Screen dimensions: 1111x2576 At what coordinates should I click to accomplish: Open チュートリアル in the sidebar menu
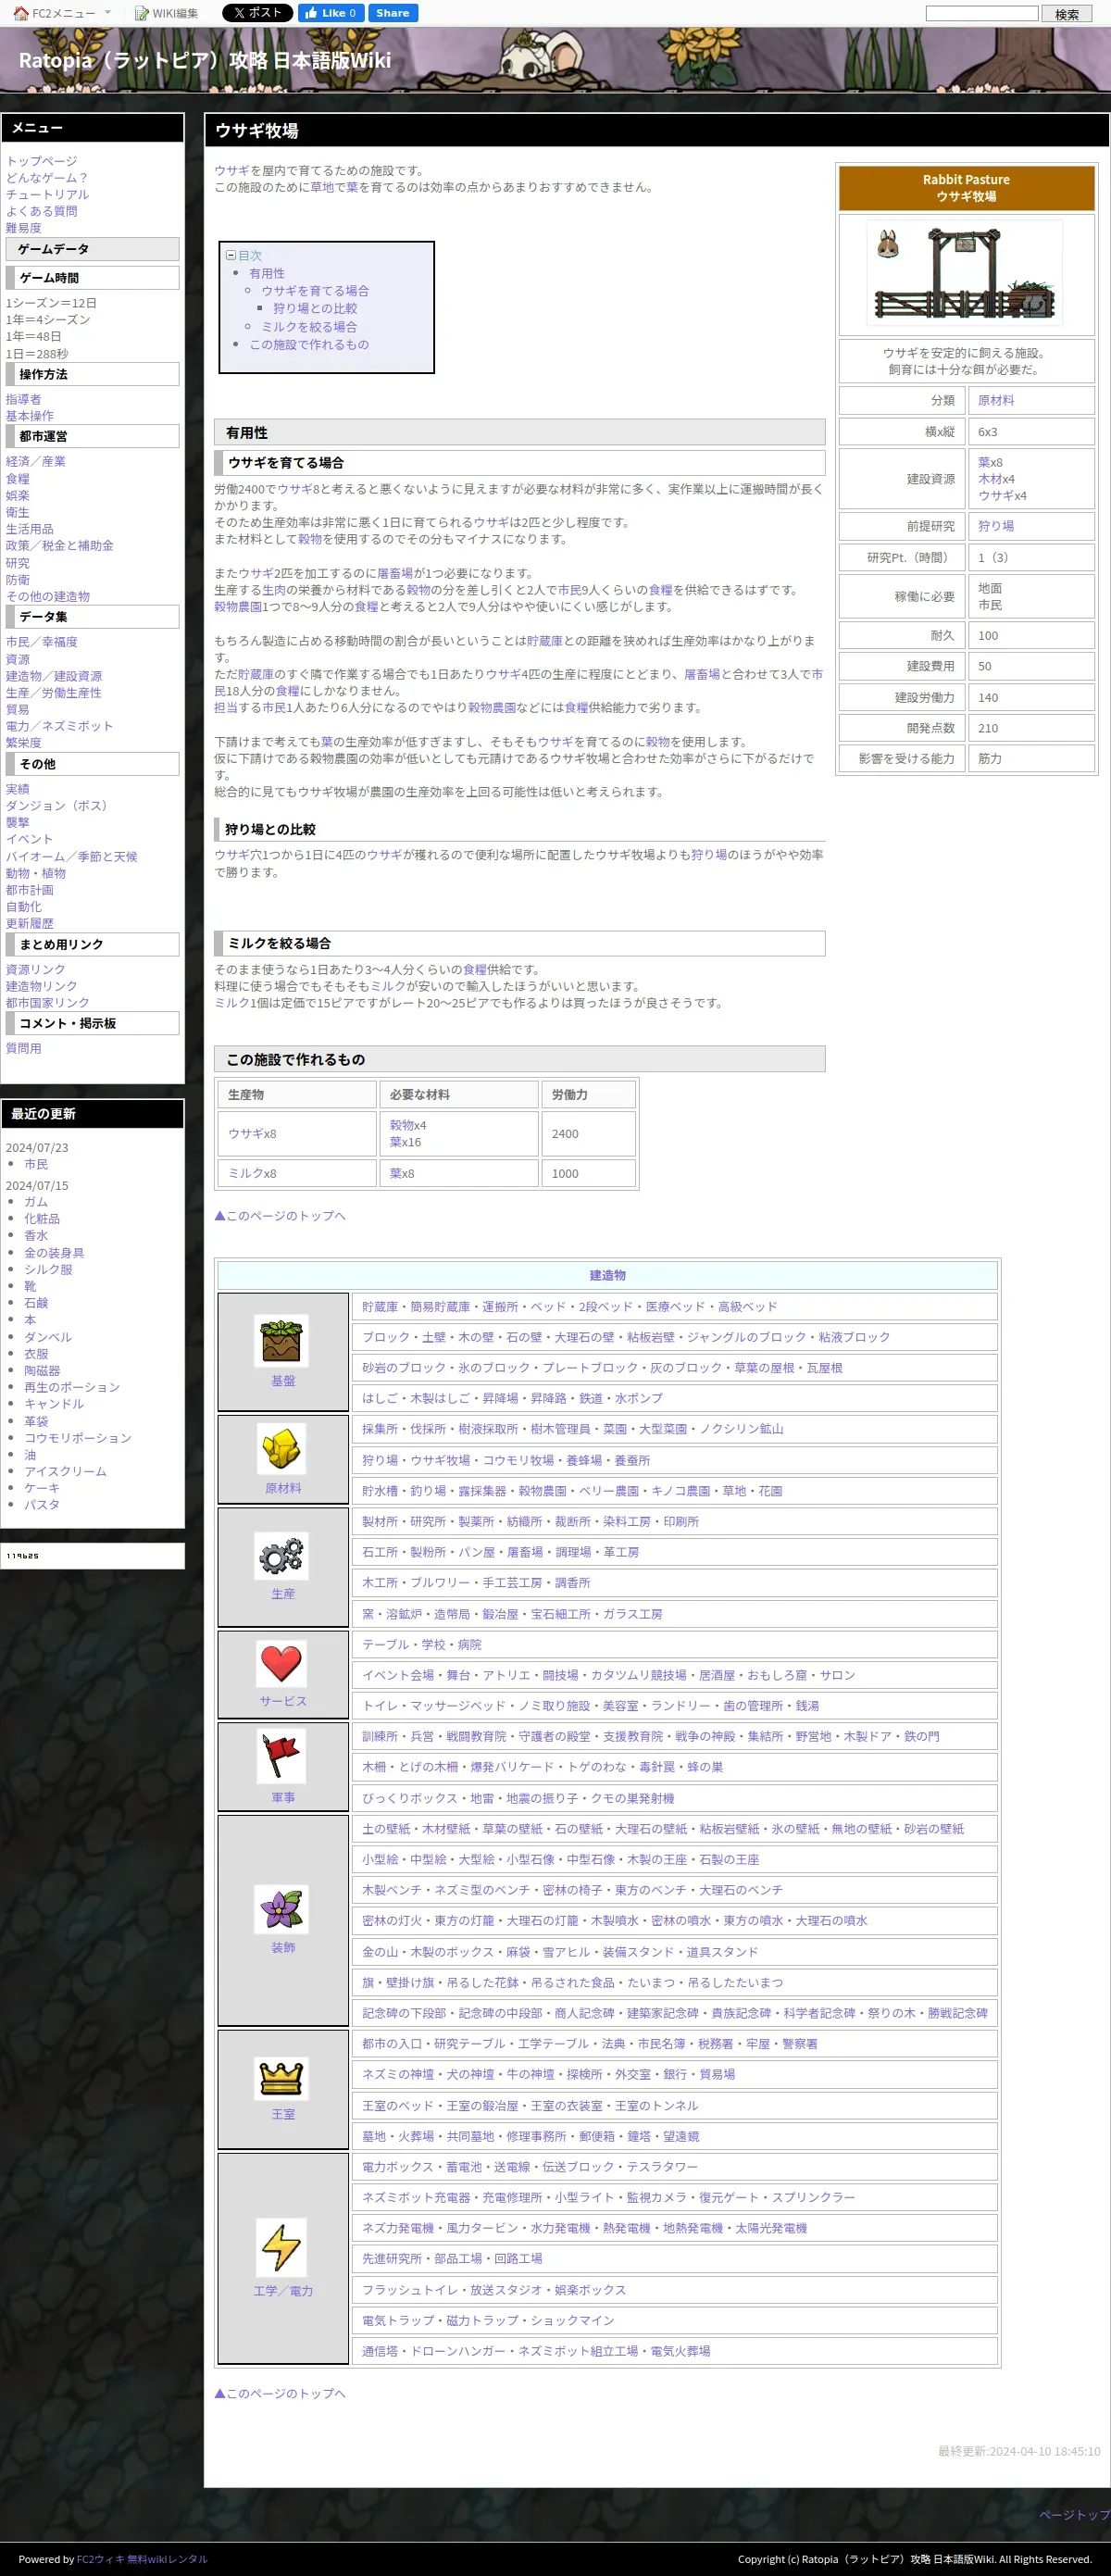click(x=47, y=194)
